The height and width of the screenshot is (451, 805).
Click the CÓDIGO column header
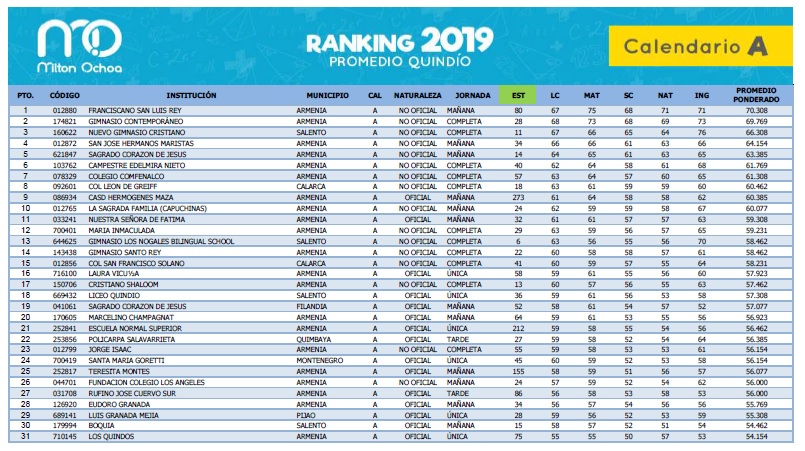click(65, 94)
